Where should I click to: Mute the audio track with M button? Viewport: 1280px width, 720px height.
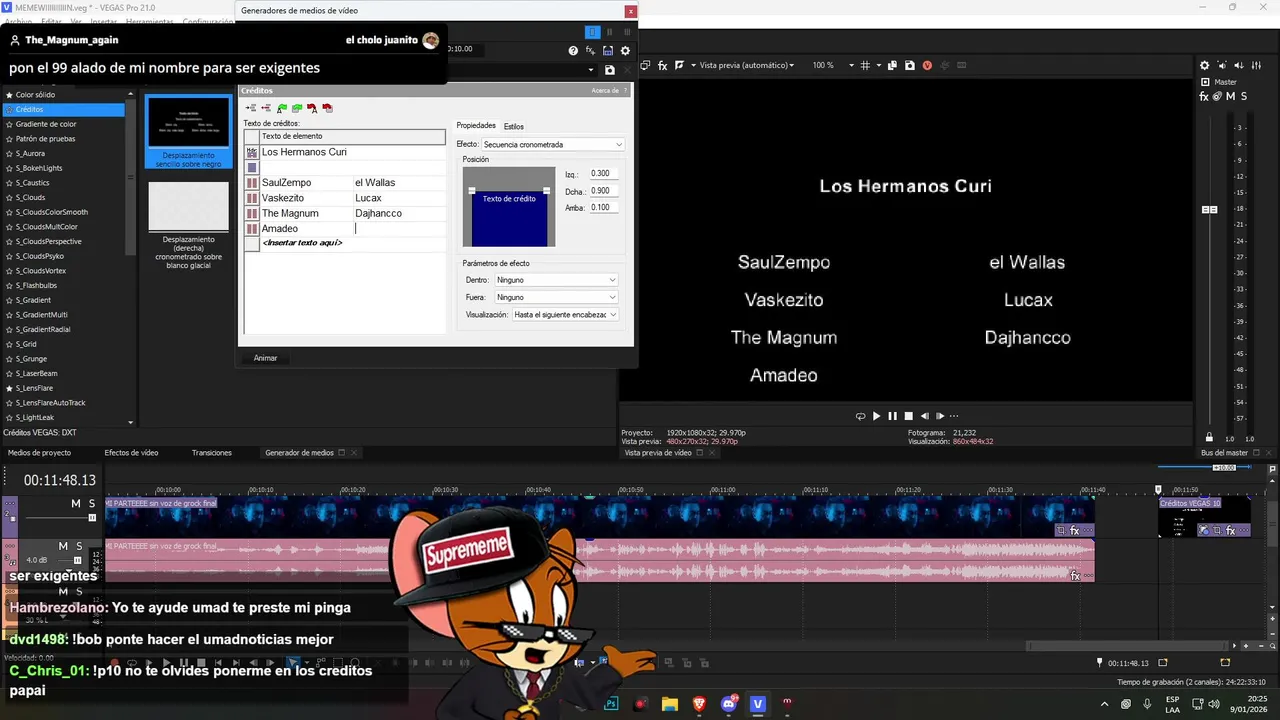pyautogui.click(x=62, y=546)
